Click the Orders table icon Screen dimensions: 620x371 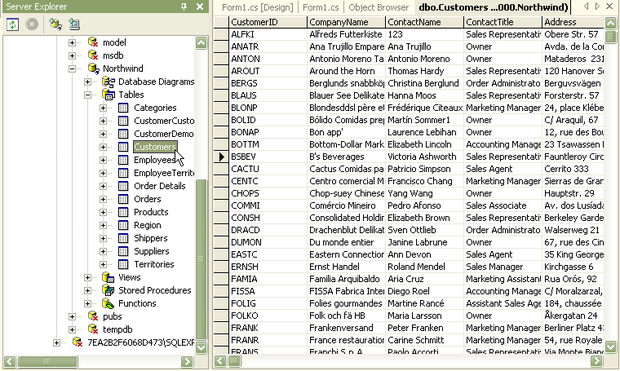coord(123,199)
